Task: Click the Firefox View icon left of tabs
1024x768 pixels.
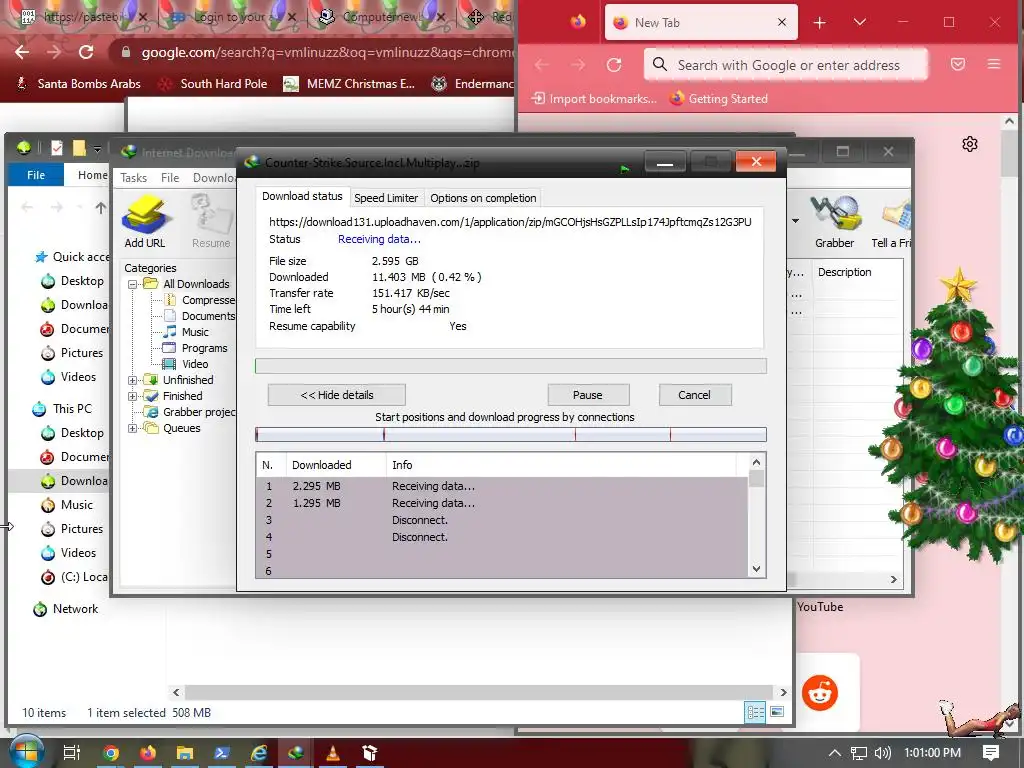Action: (578, 22)
